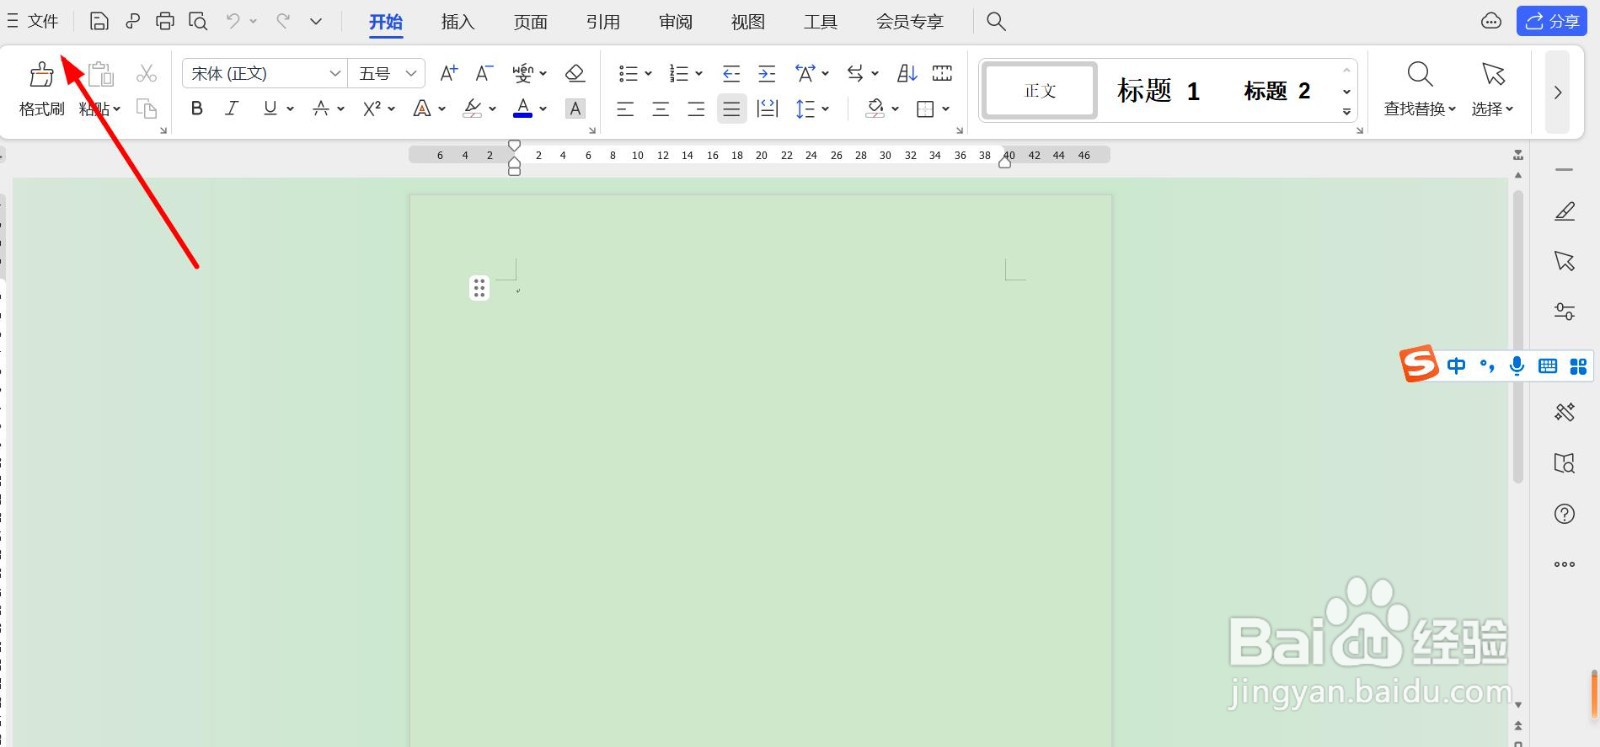Click the print icon
1600x747 pixels.
165,21
